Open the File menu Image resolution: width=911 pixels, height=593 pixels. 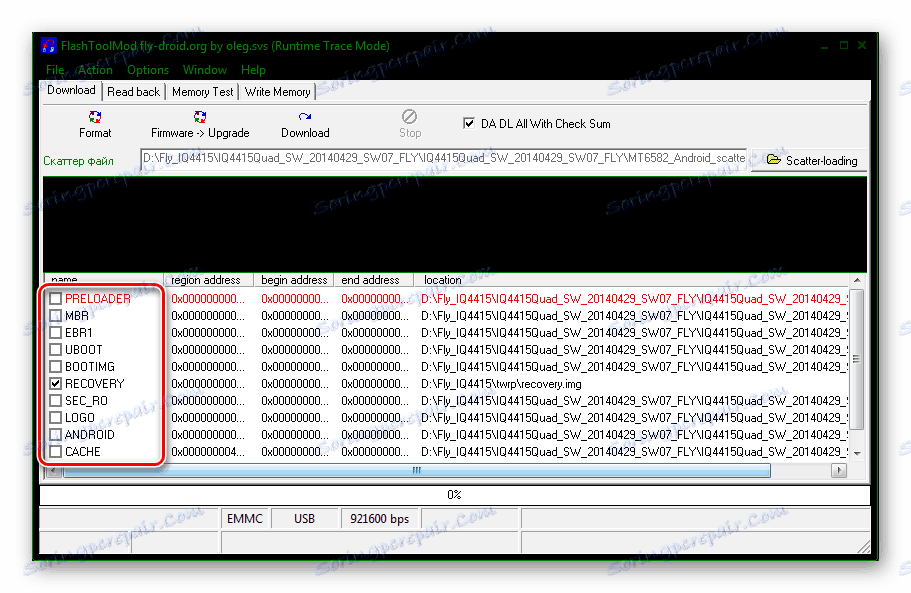pyautogui.click(x=55, y=70)
